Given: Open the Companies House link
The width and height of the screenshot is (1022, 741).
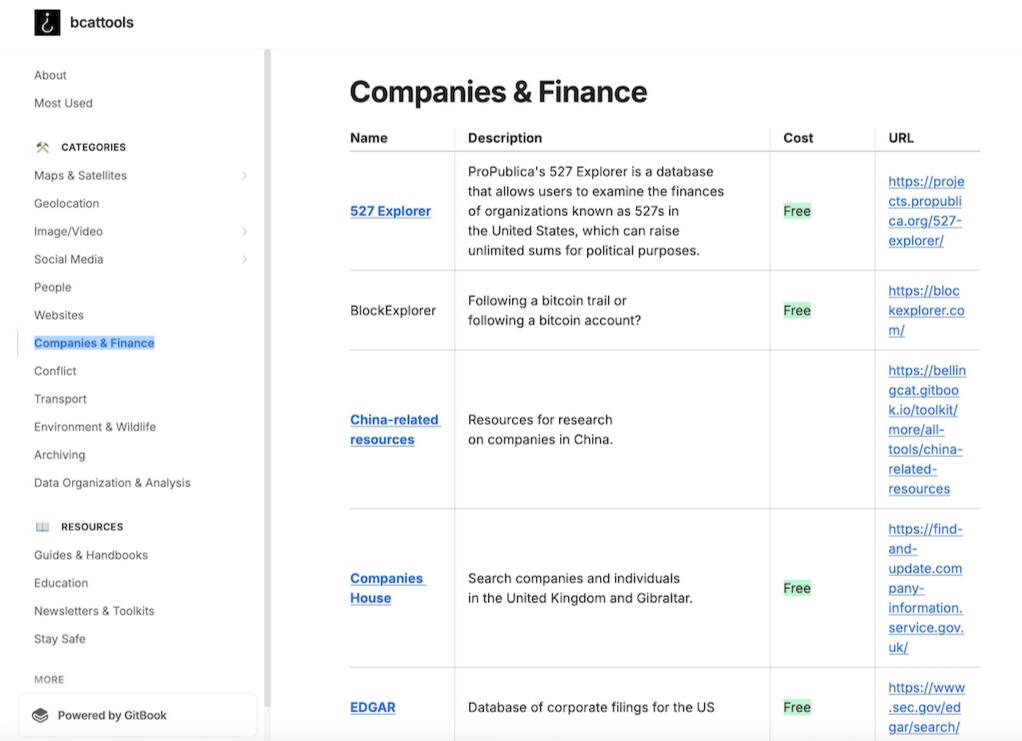Looking at the screenshot, I should [x=386, y=588].
